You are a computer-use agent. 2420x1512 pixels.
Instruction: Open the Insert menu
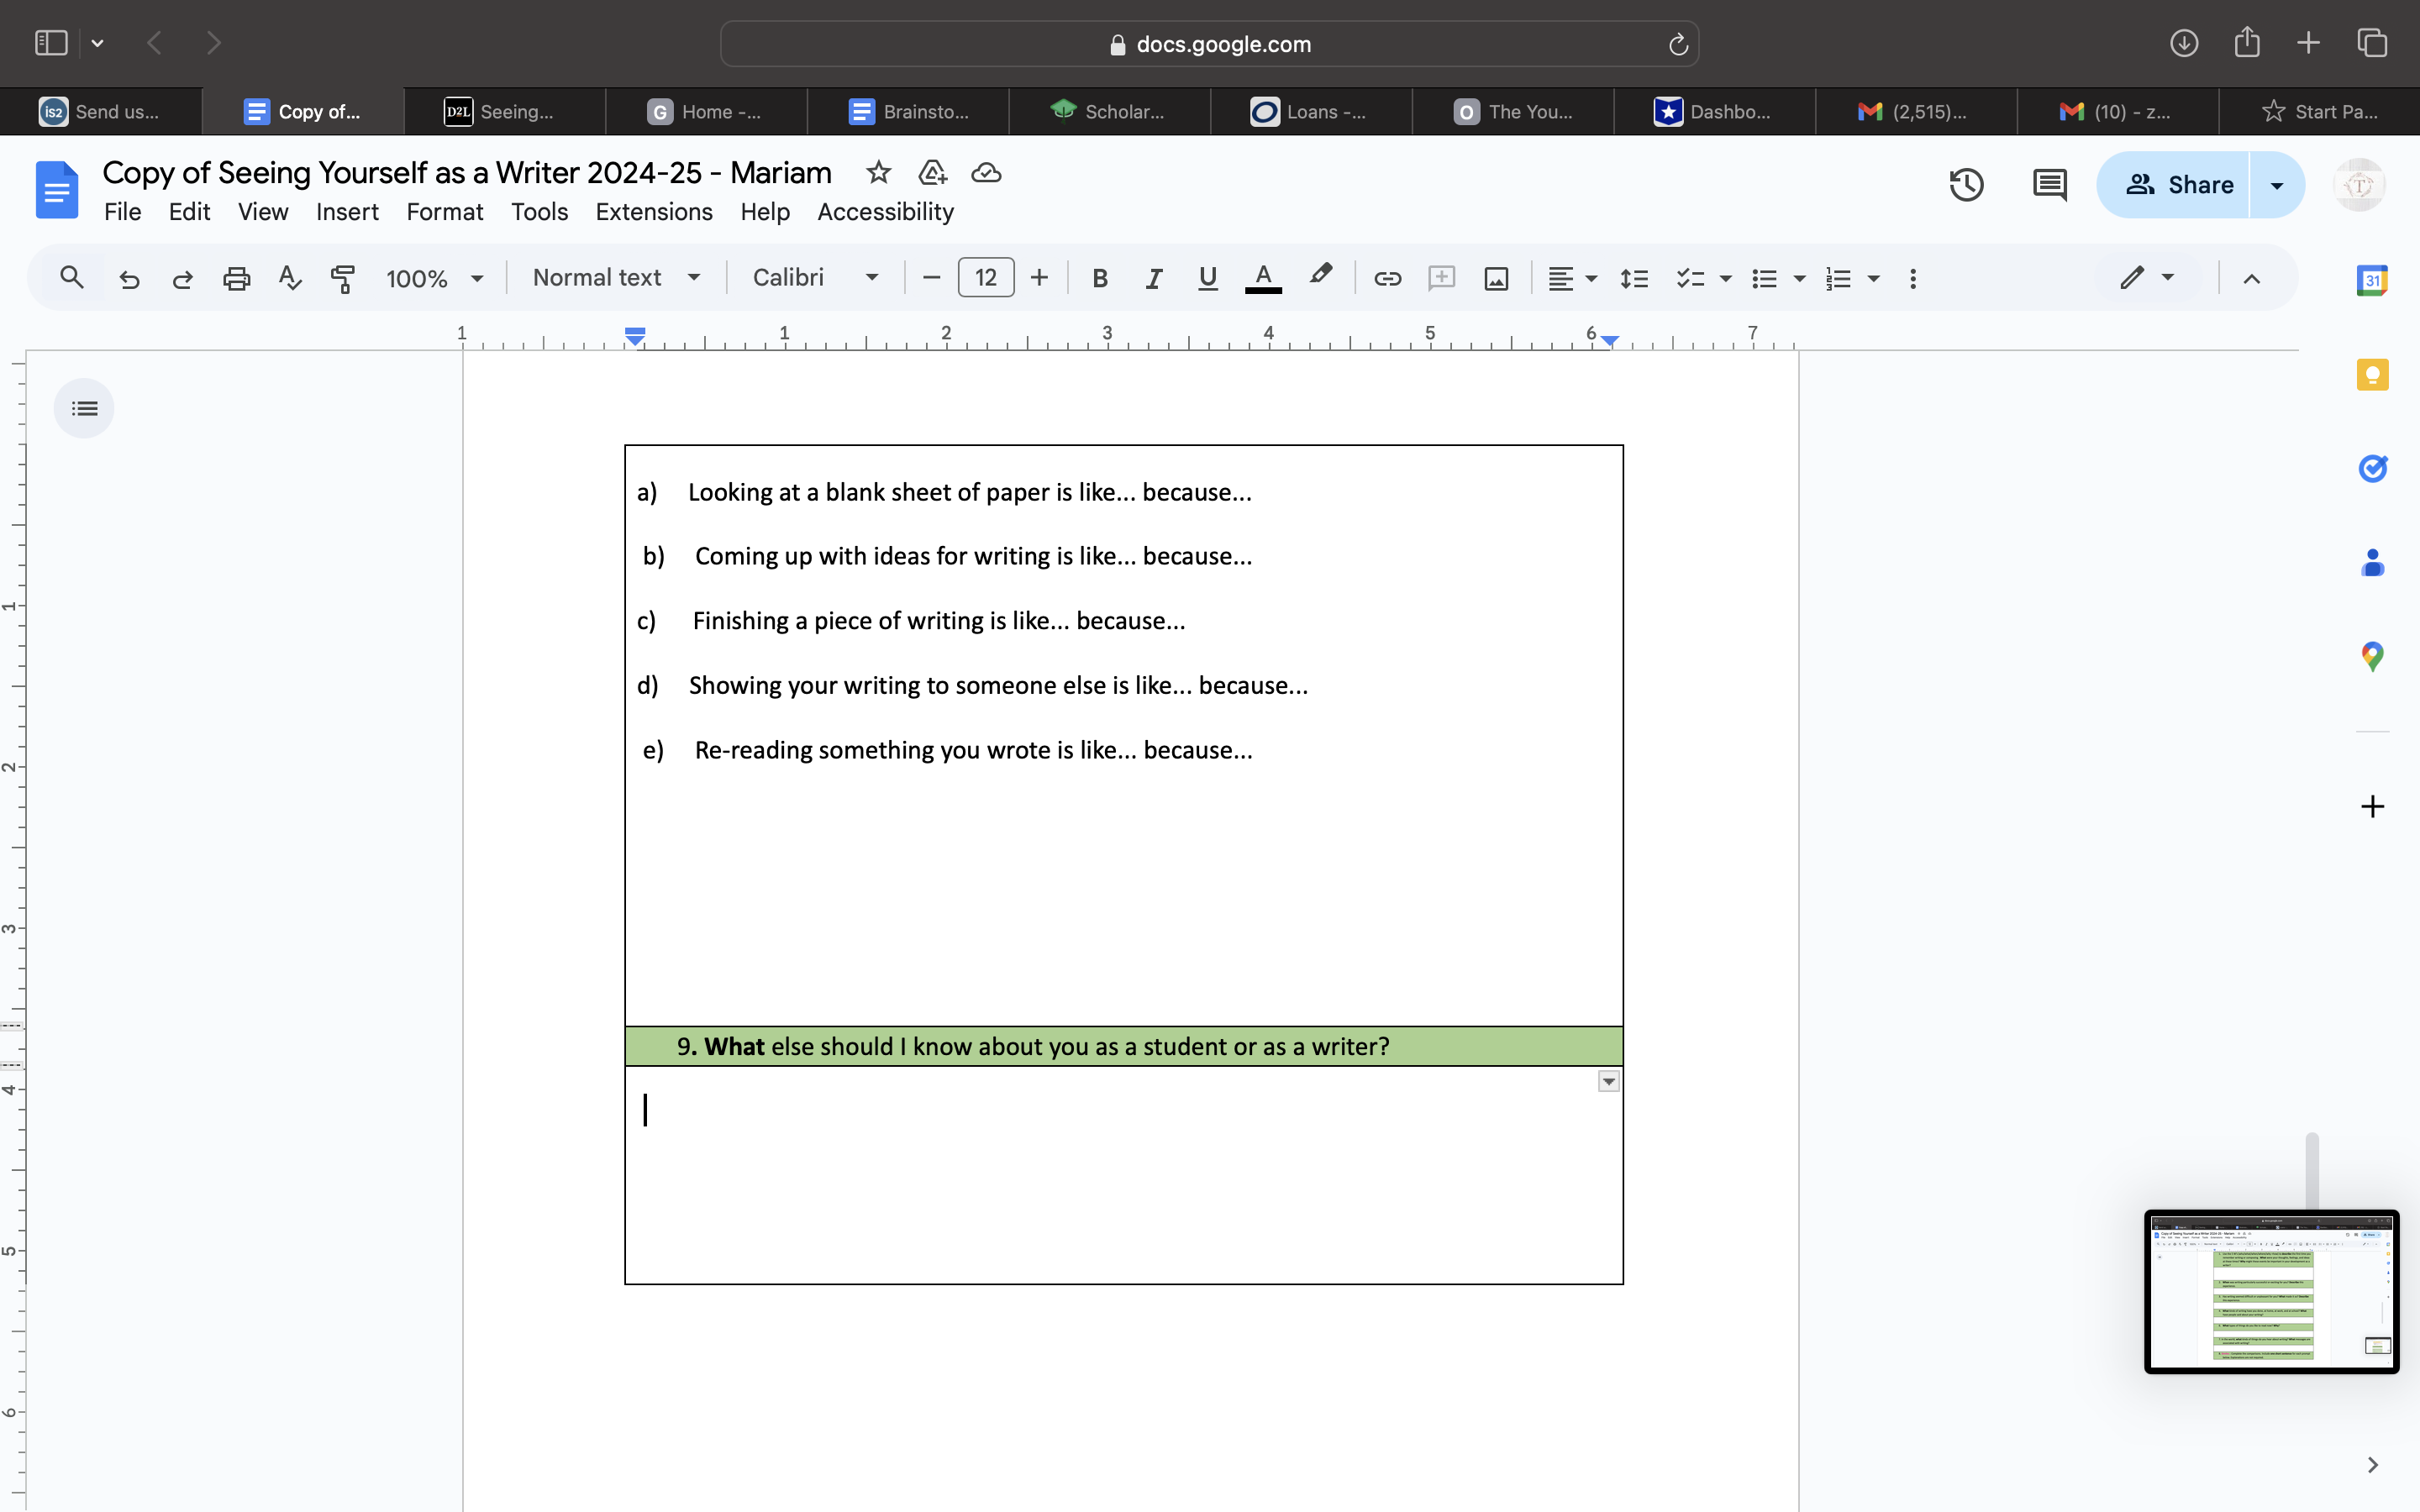click(x=346, y=212)
